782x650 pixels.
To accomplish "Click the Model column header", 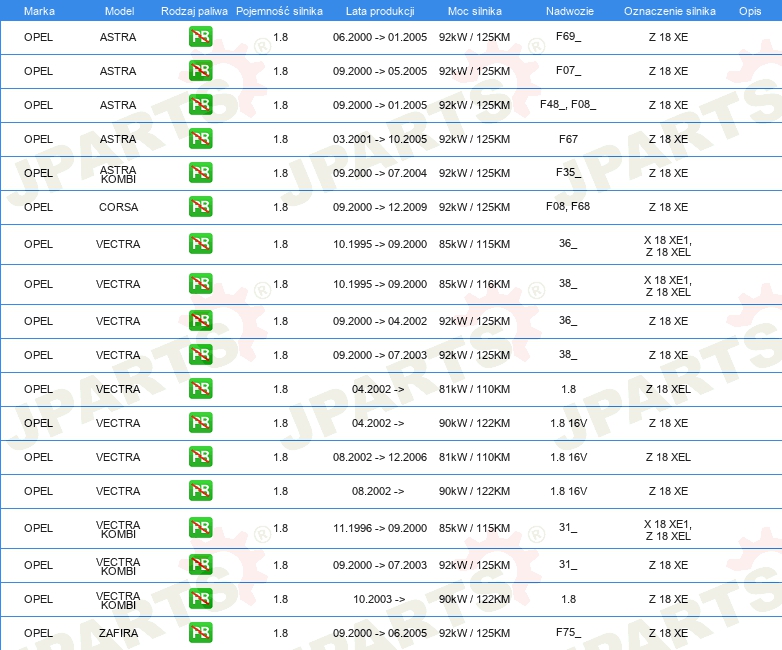I will 119,11.
